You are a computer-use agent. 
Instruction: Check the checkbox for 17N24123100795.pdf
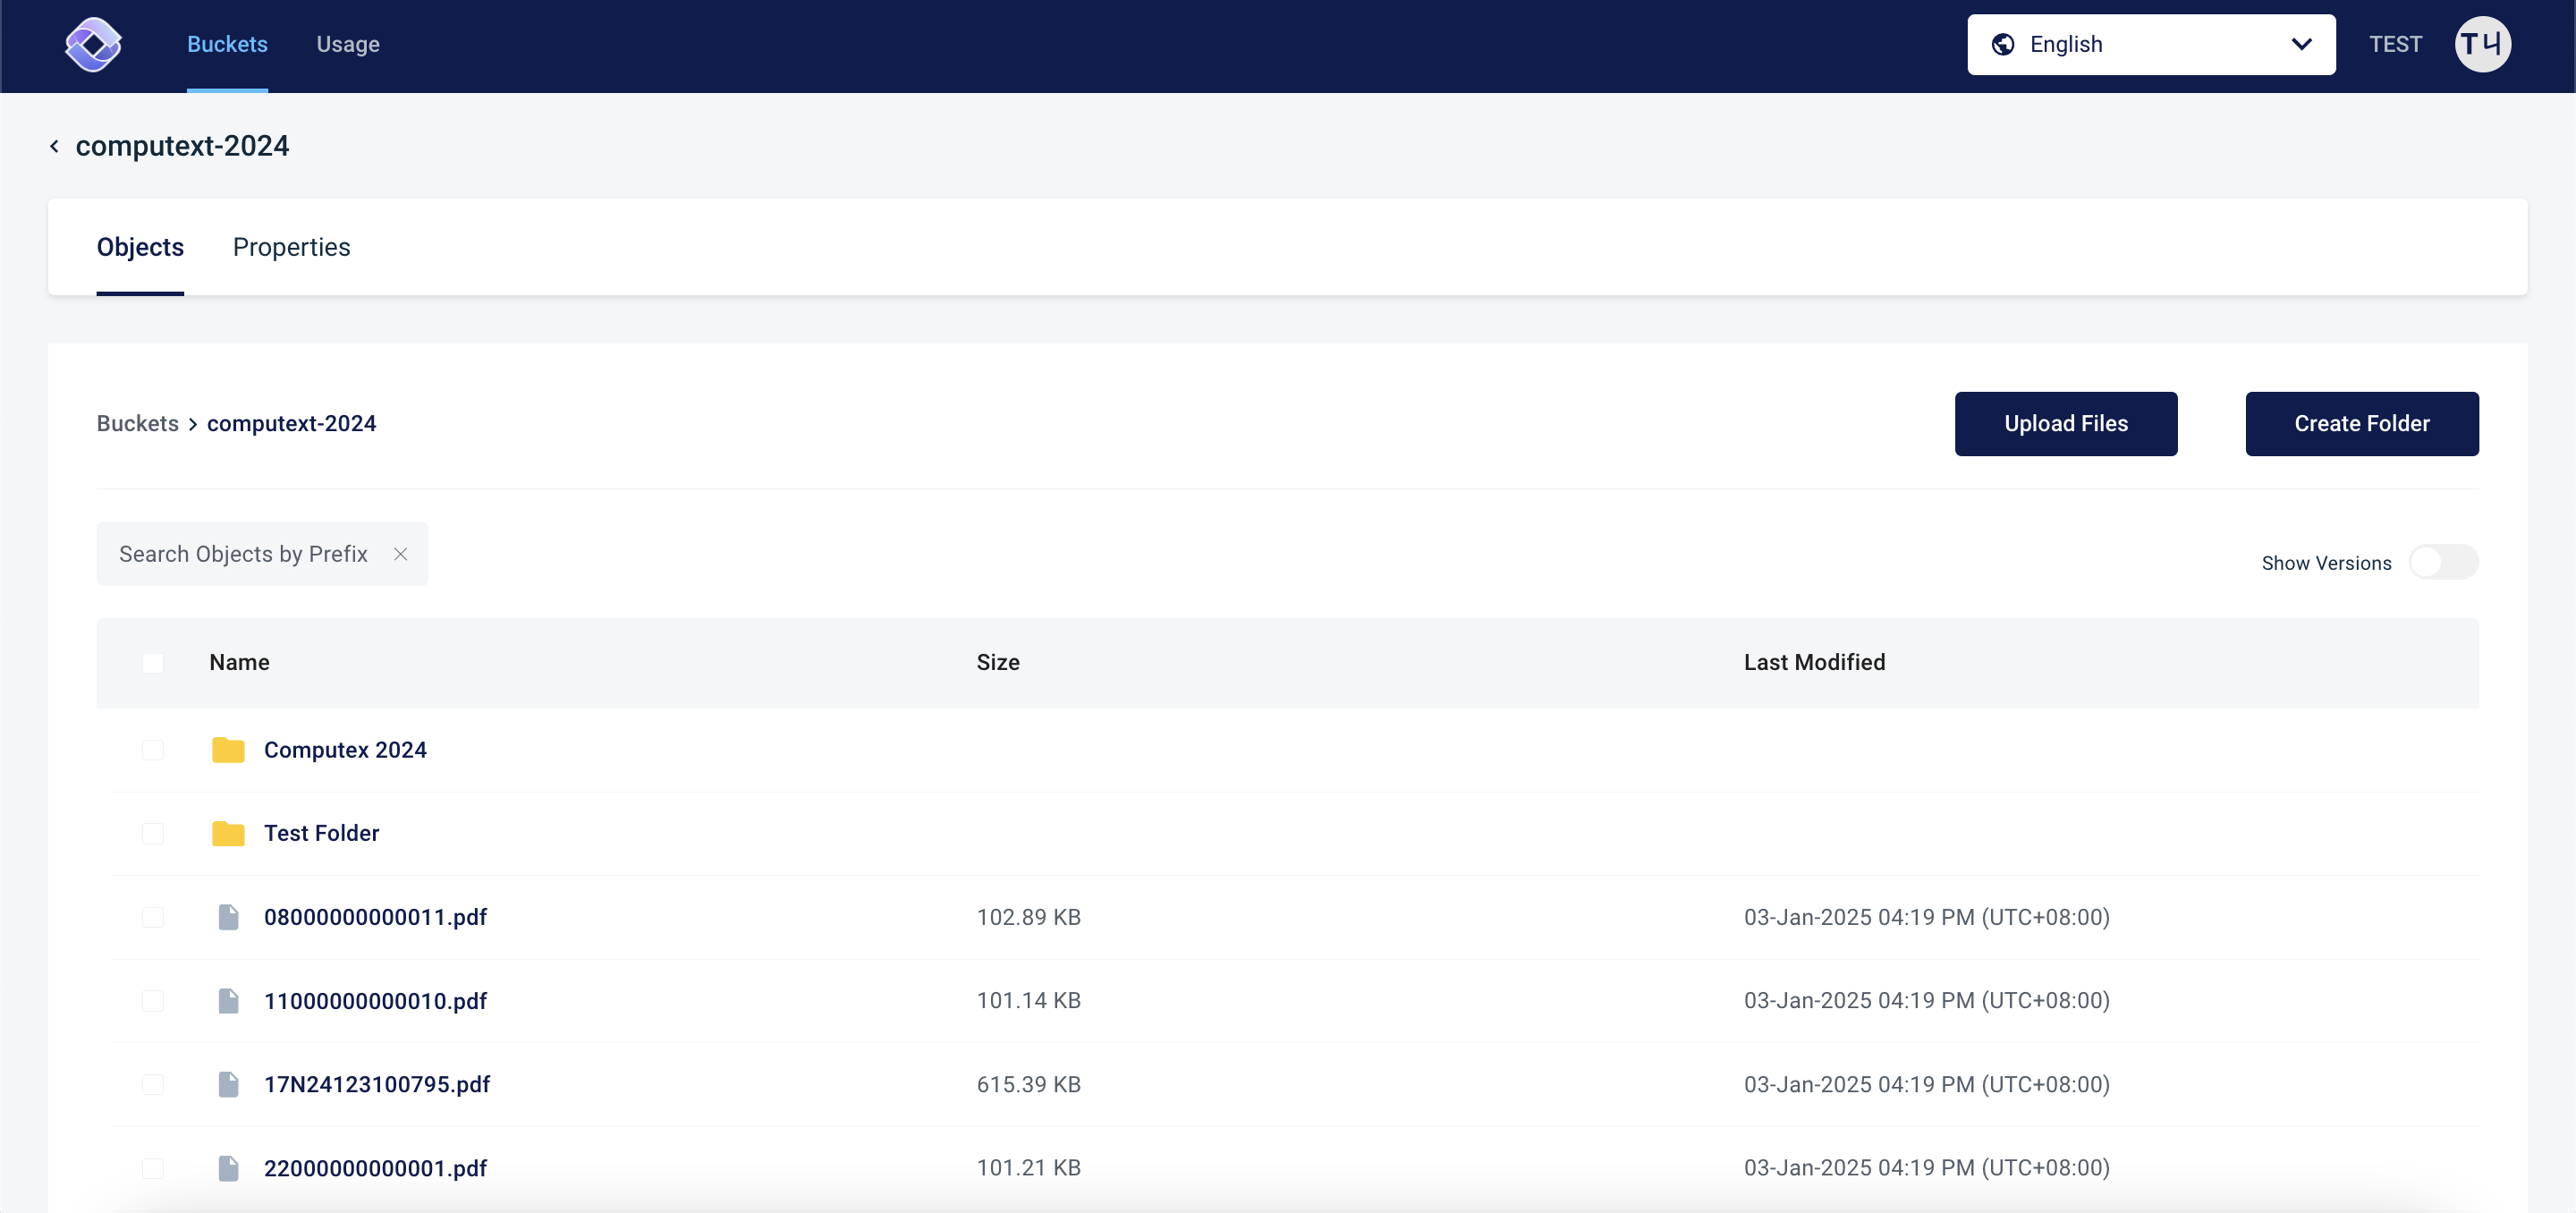(x=154, y=1084)
